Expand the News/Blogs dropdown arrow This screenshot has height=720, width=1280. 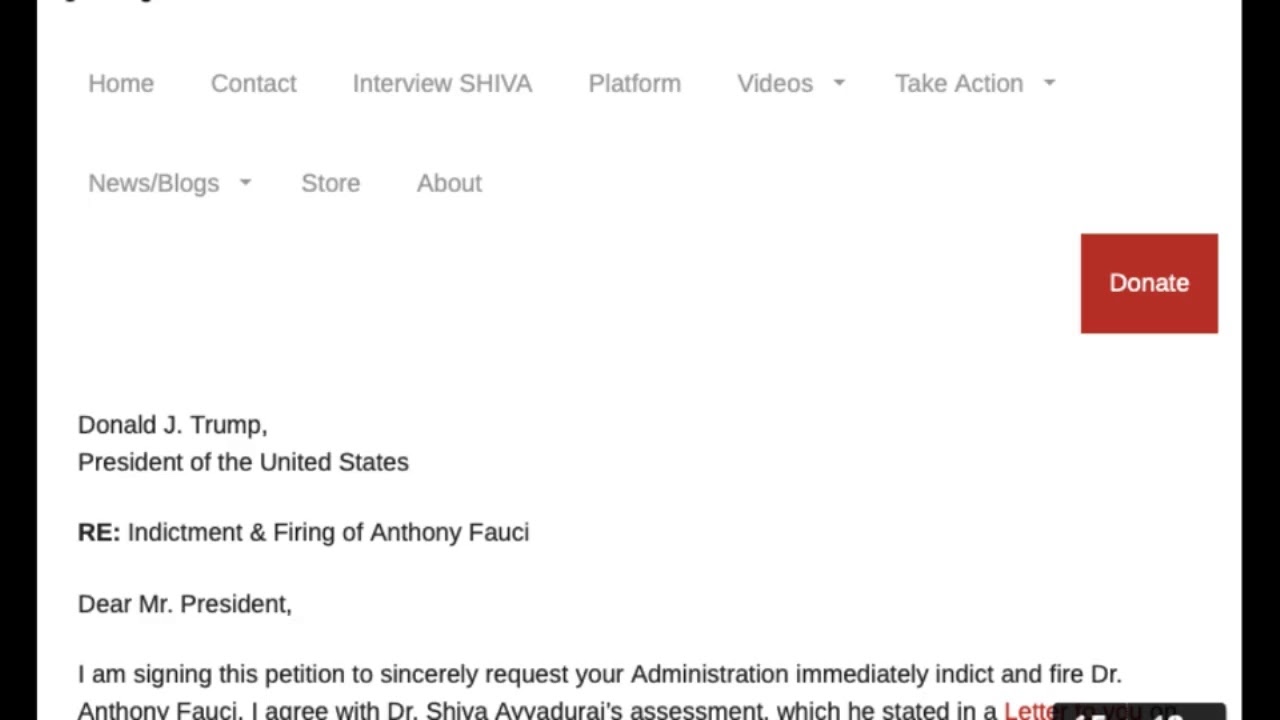point(245,182)
